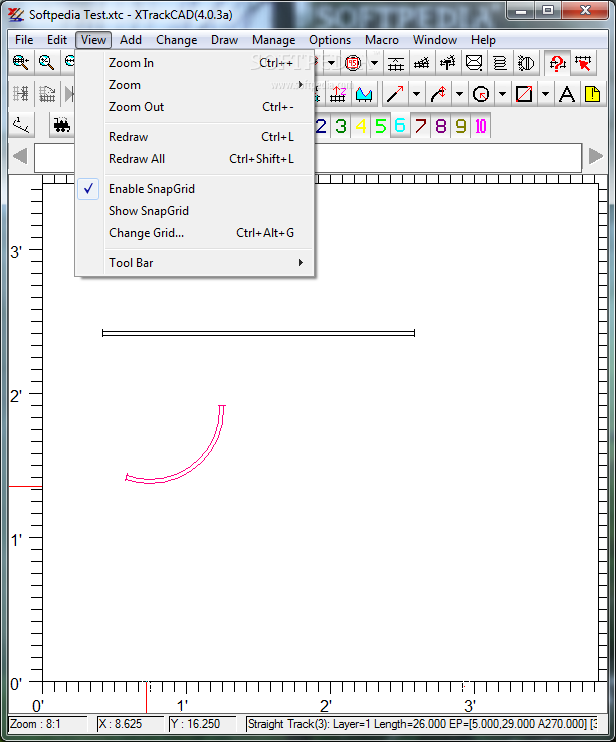This screenshot has height=742, width=616.
Task: Open the File menu
Action: [x=24, y=40]
